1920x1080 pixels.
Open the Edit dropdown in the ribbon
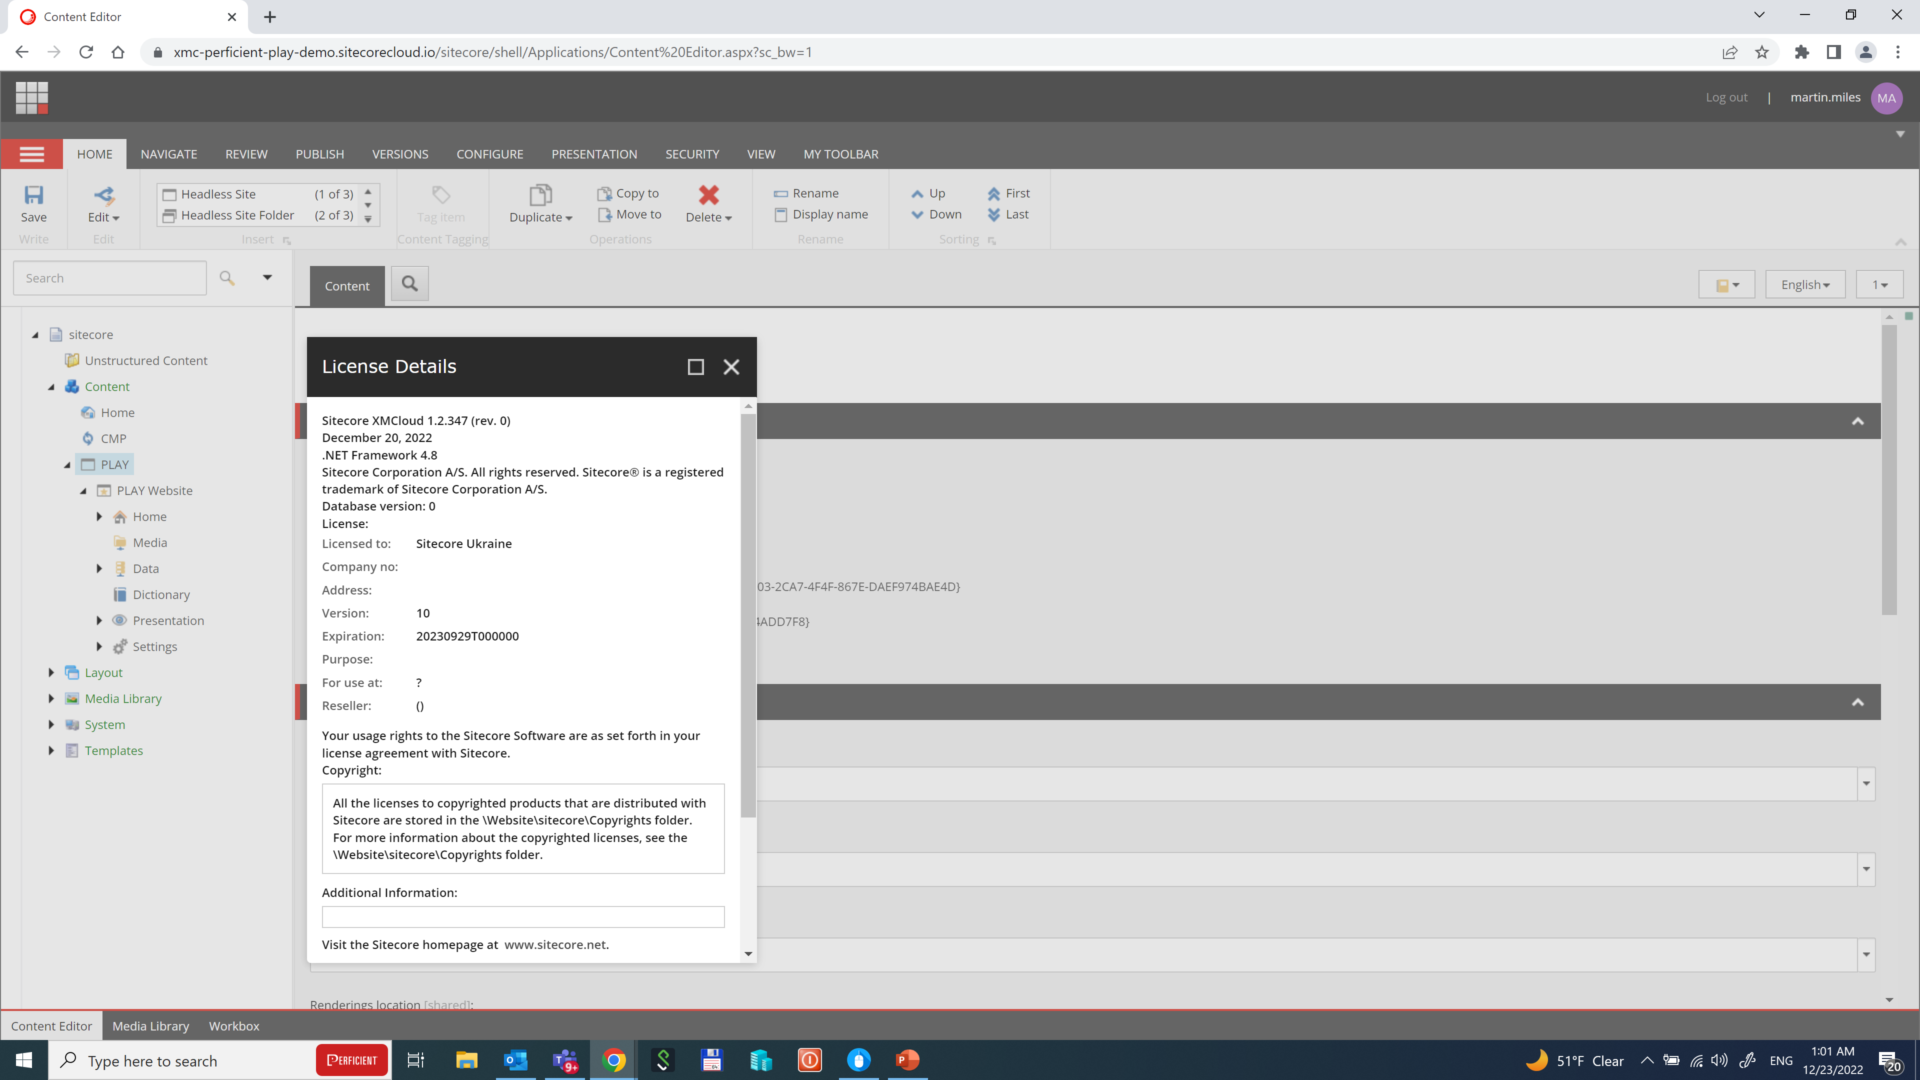pyautogui.click(x=103, y=214)
